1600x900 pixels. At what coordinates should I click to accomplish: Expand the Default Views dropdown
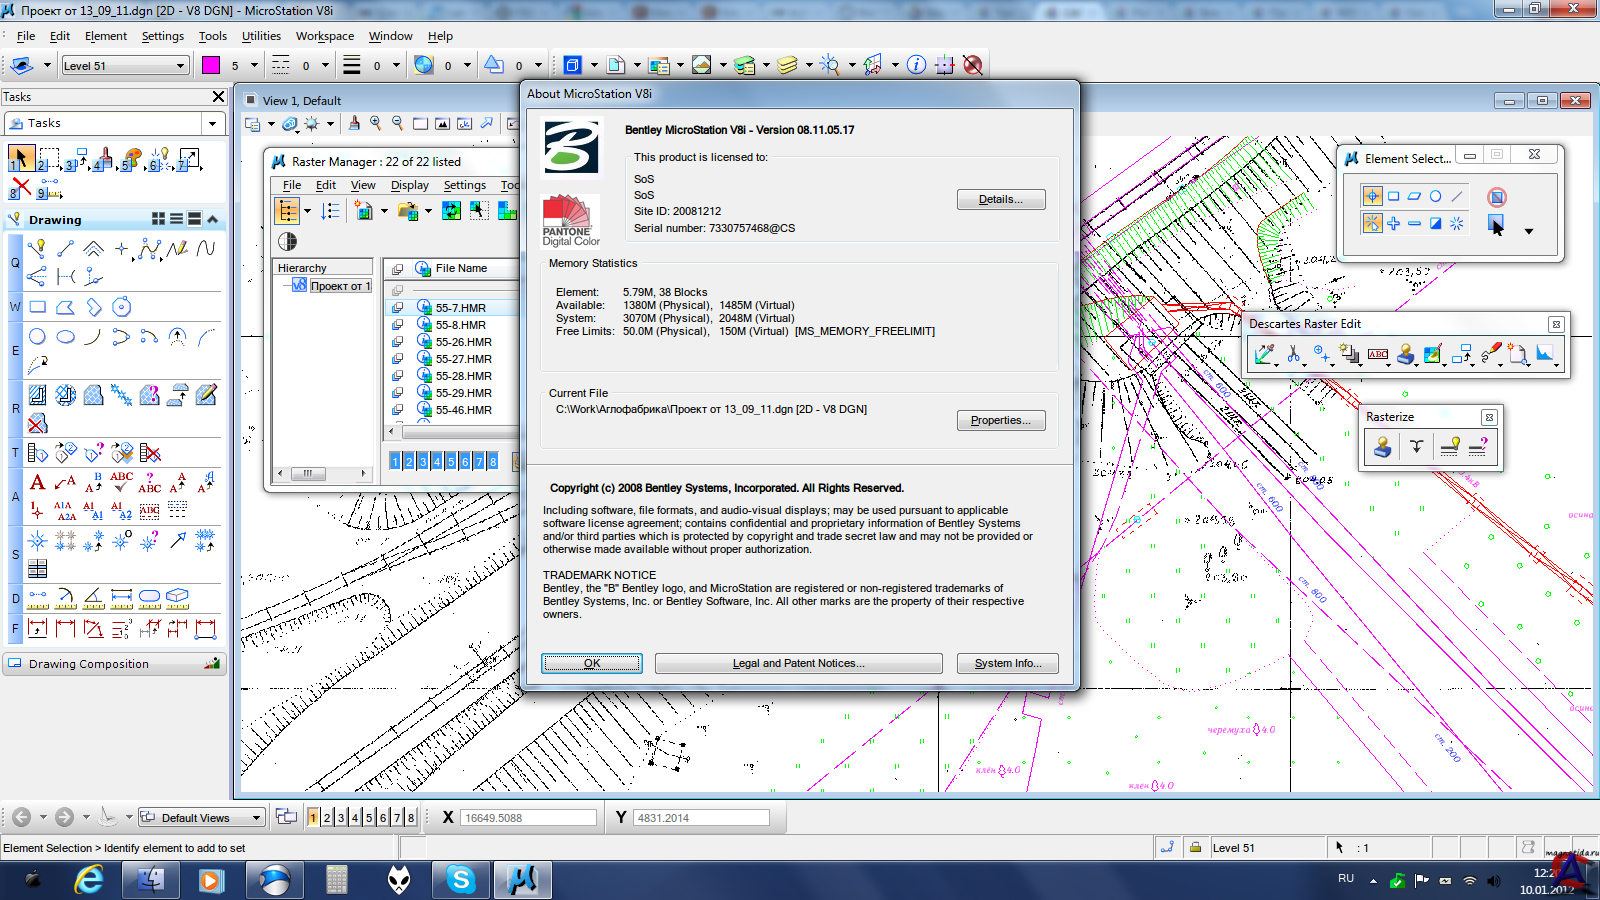pyautogui.click(x=256, y=818)
